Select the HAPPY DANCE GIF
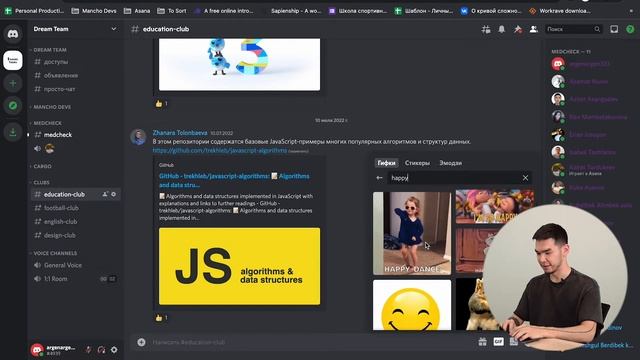The width and height of the screenshot is (640, 360). point(412,233)
